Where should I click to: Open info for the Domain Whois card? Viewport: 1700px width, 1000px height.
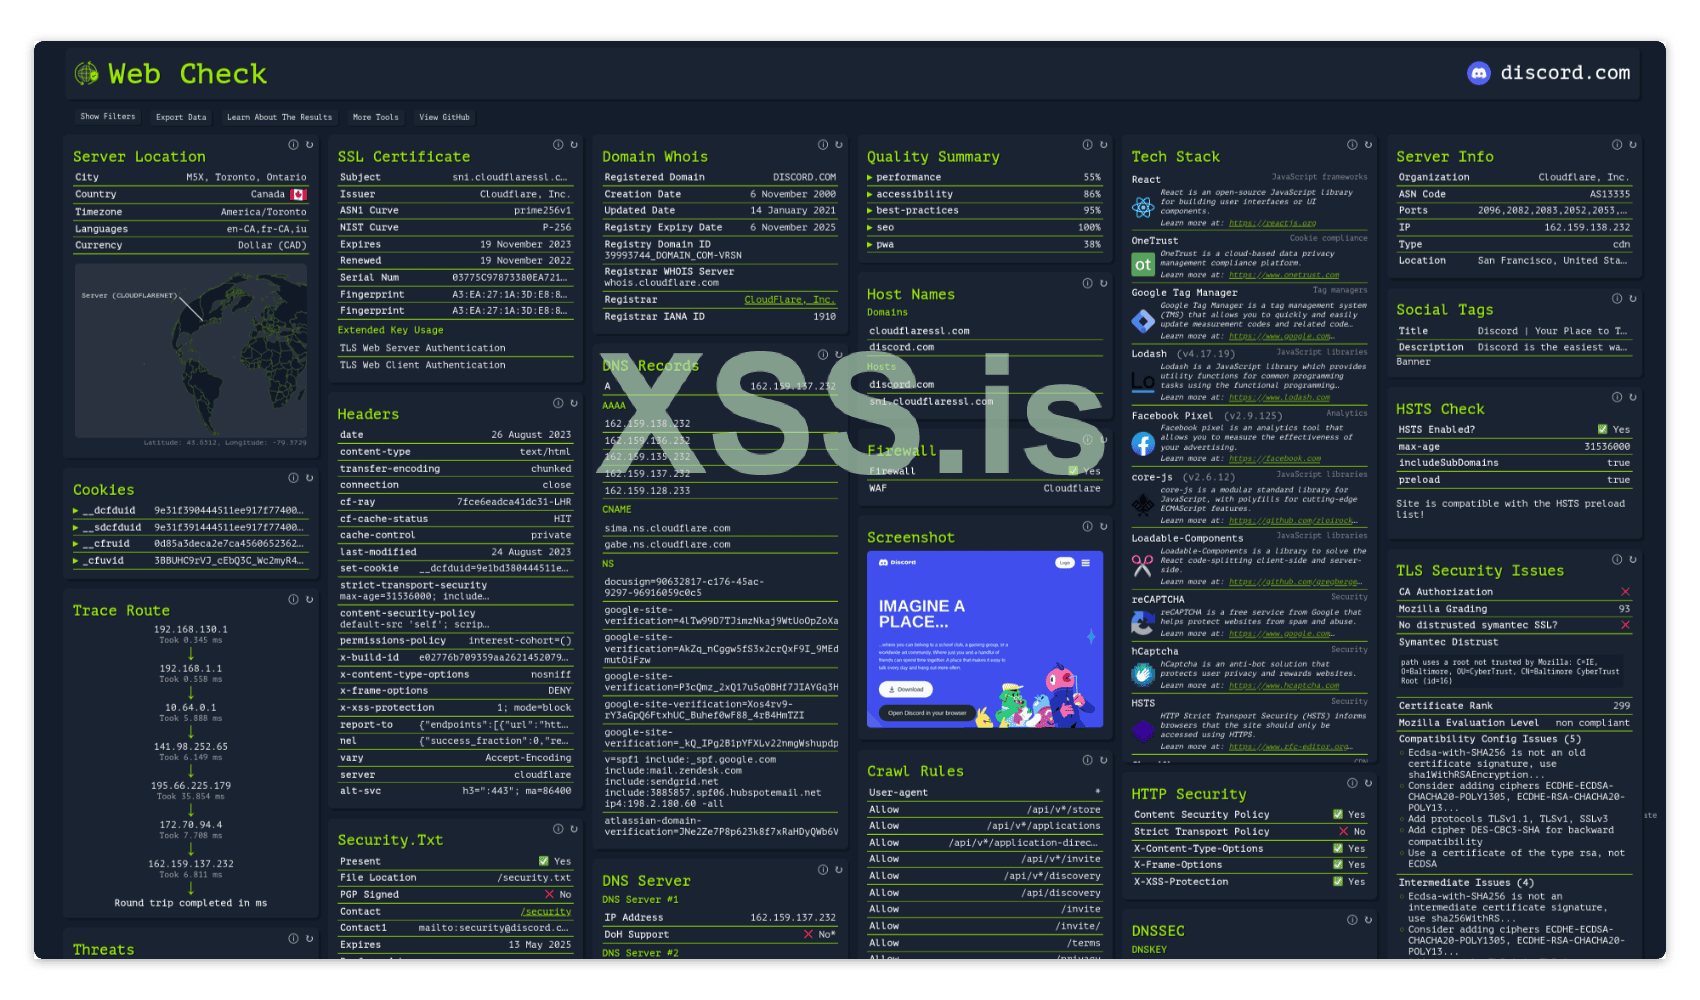(823, 145)
